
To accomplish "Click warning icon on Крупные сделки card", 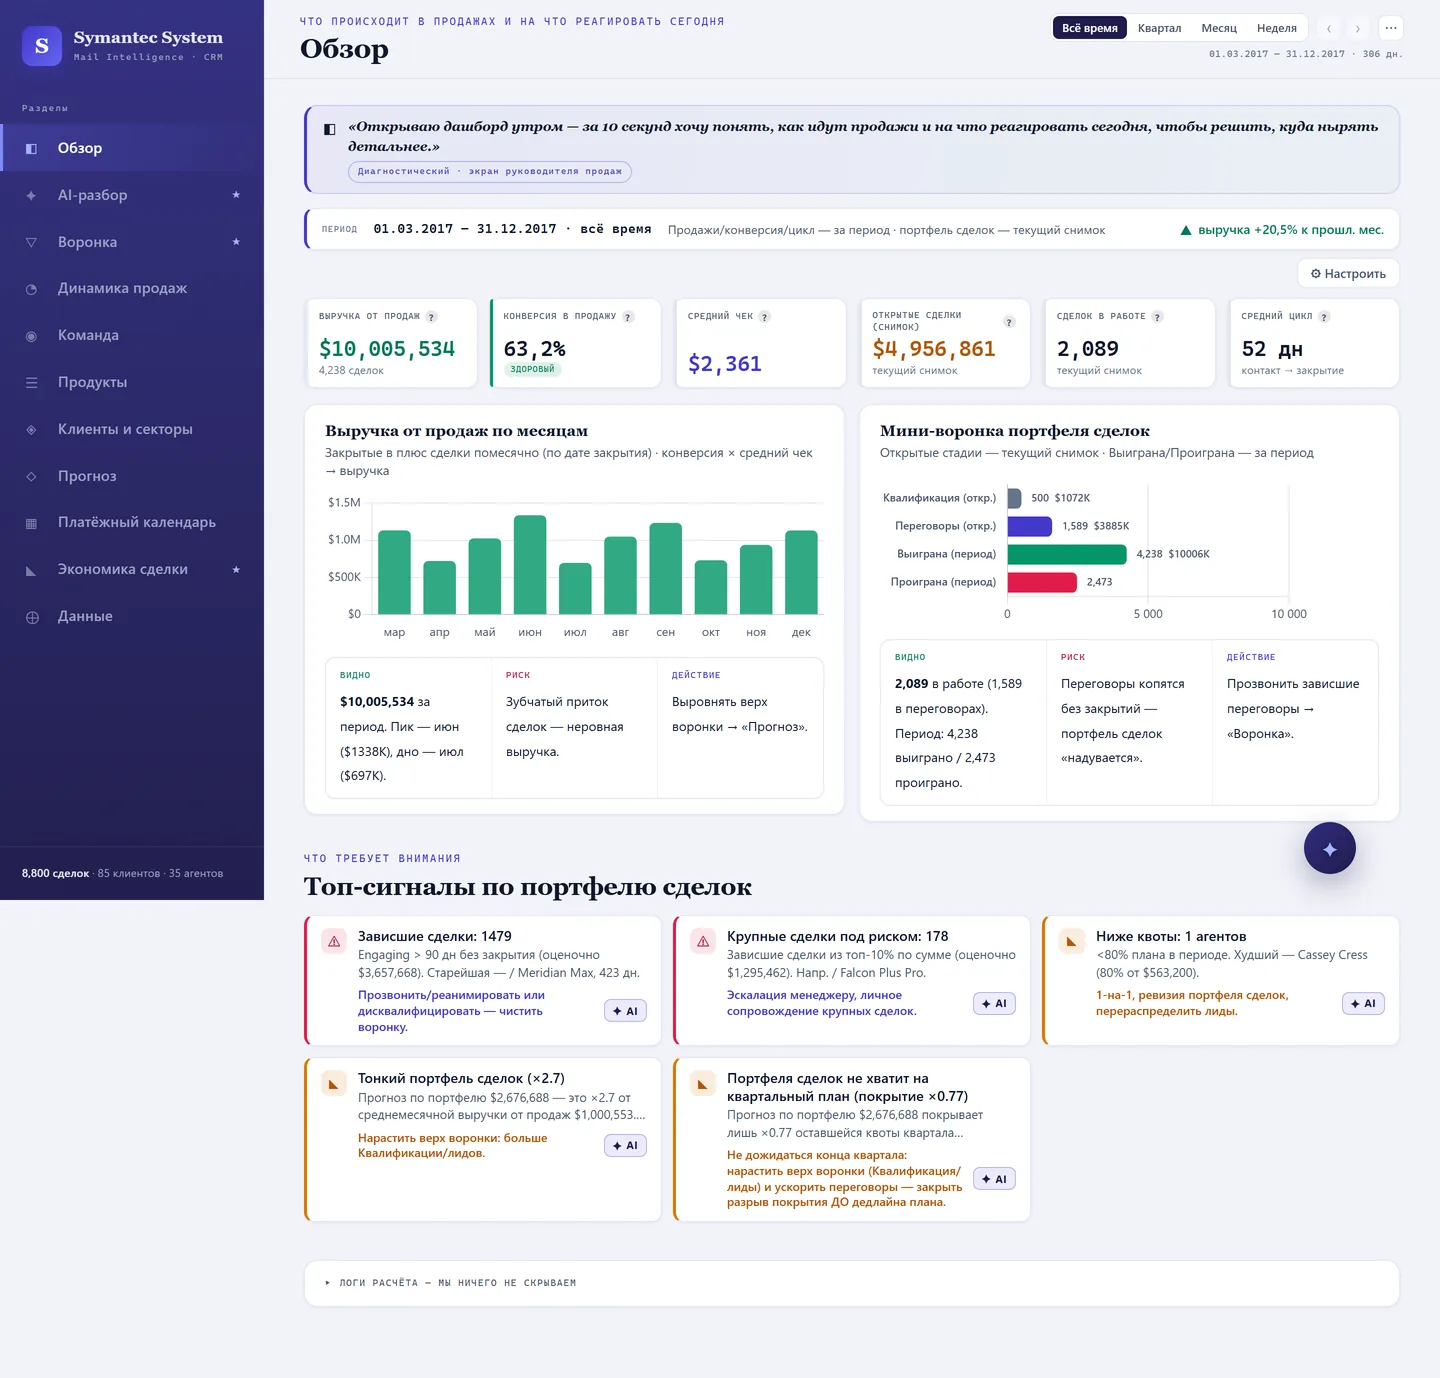I will click(x=703, y=941).
